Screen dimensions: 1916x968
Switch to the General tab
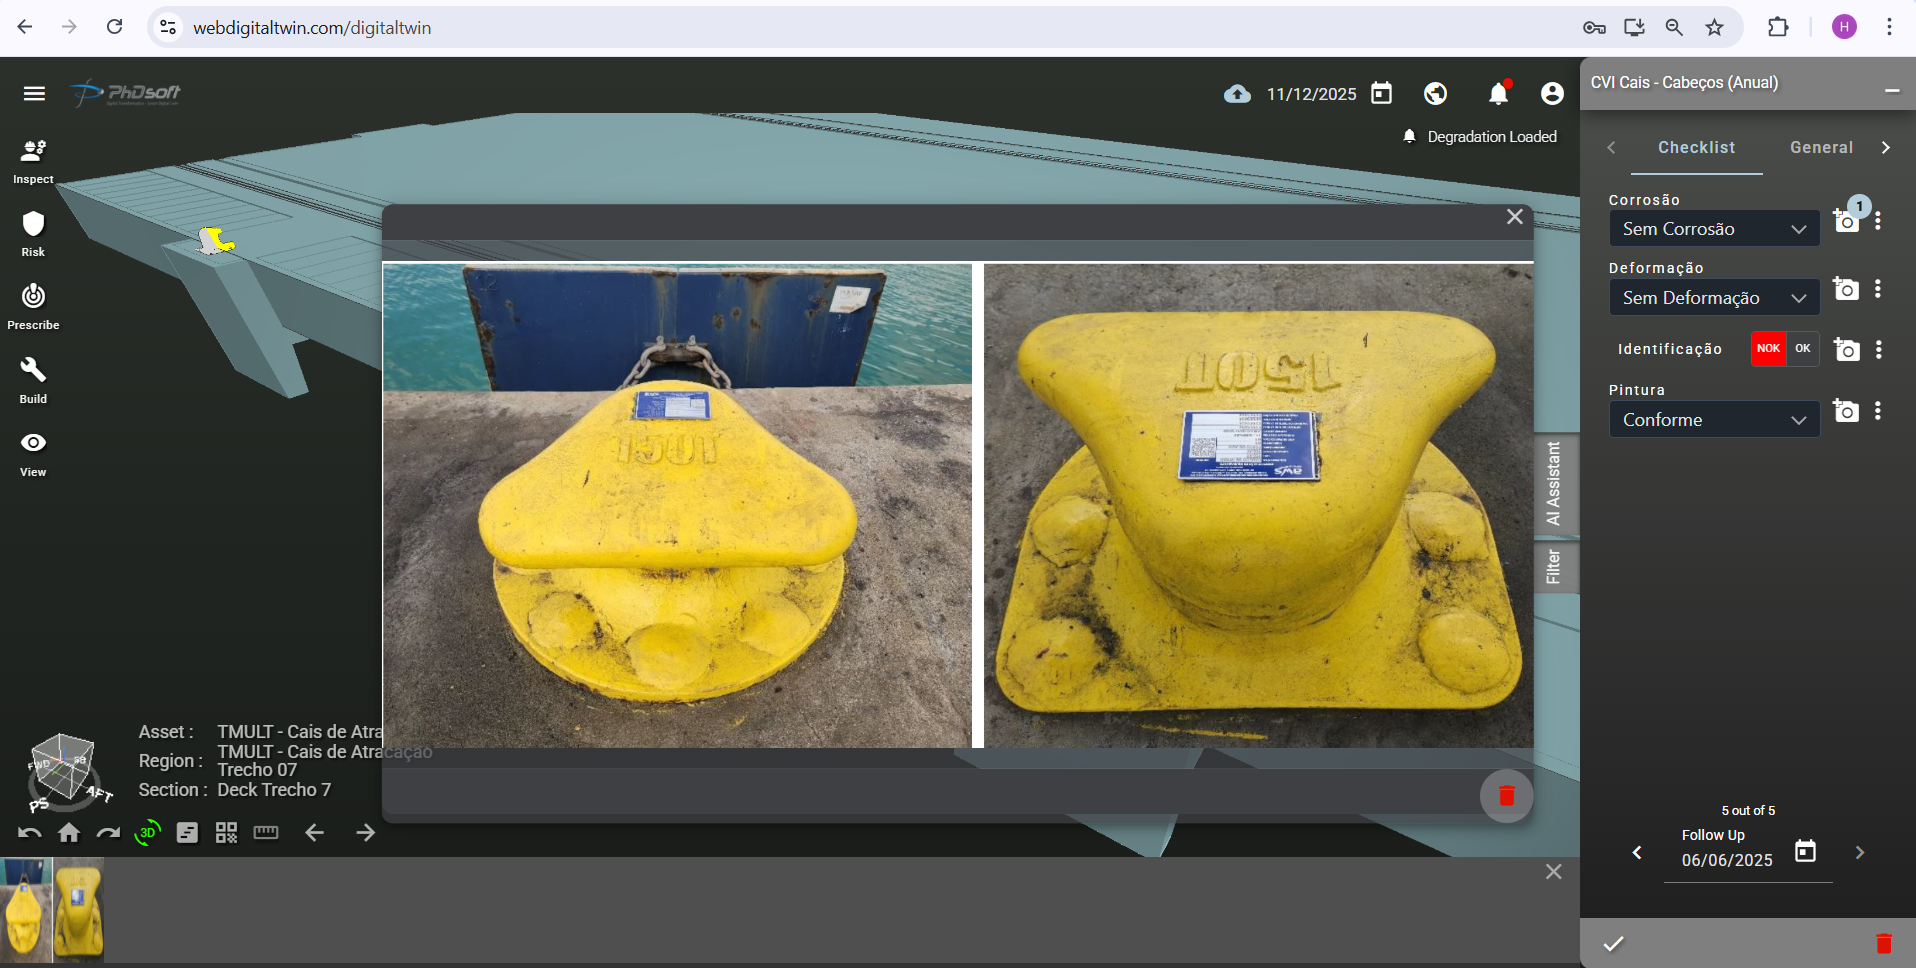coord(1821,148)
